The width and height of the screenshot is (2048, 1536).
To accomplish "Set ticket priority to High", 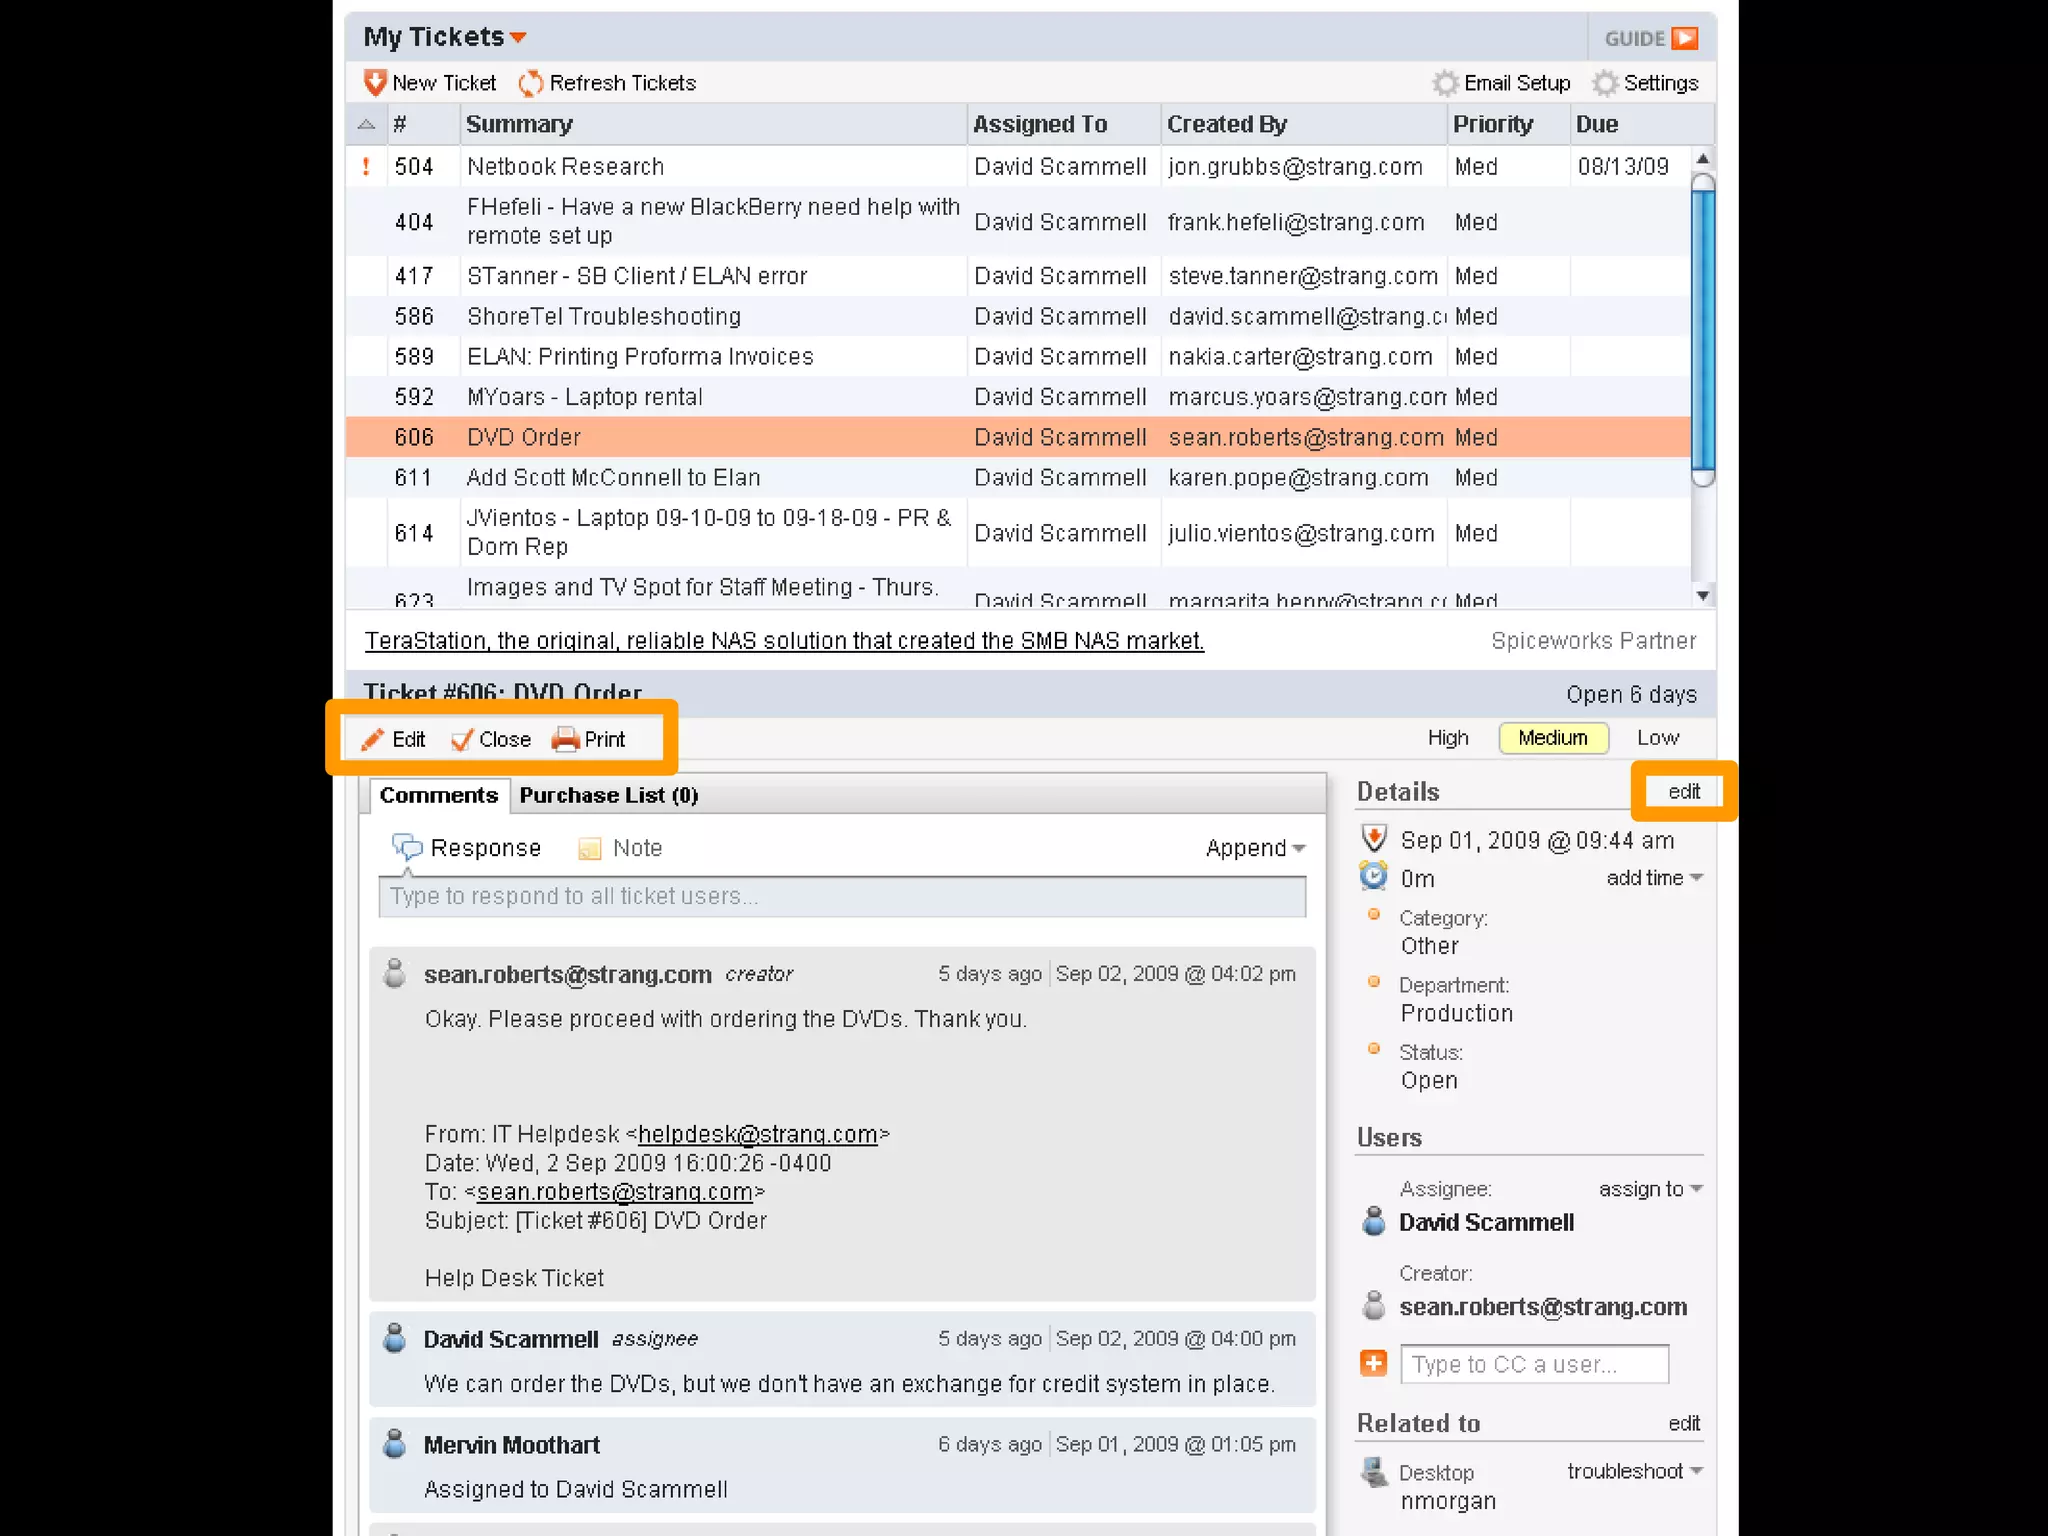I will 1447,738.
